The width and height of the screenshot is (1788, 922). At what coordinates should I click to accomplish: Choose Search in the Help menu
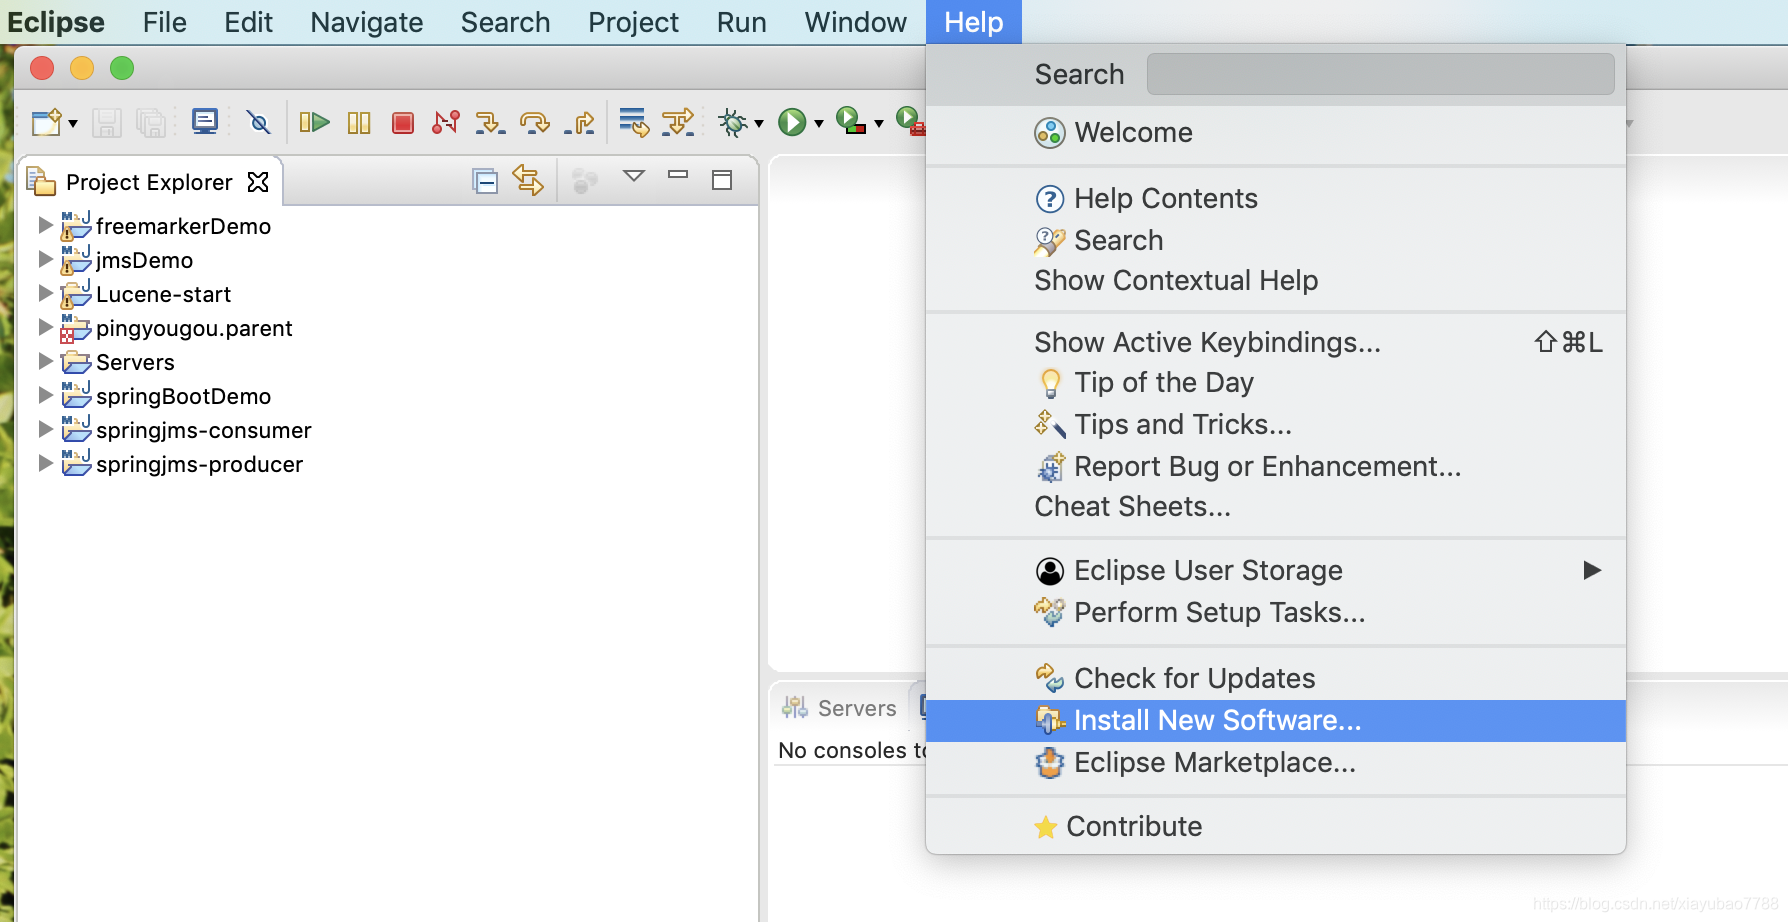coord(1275,241)
